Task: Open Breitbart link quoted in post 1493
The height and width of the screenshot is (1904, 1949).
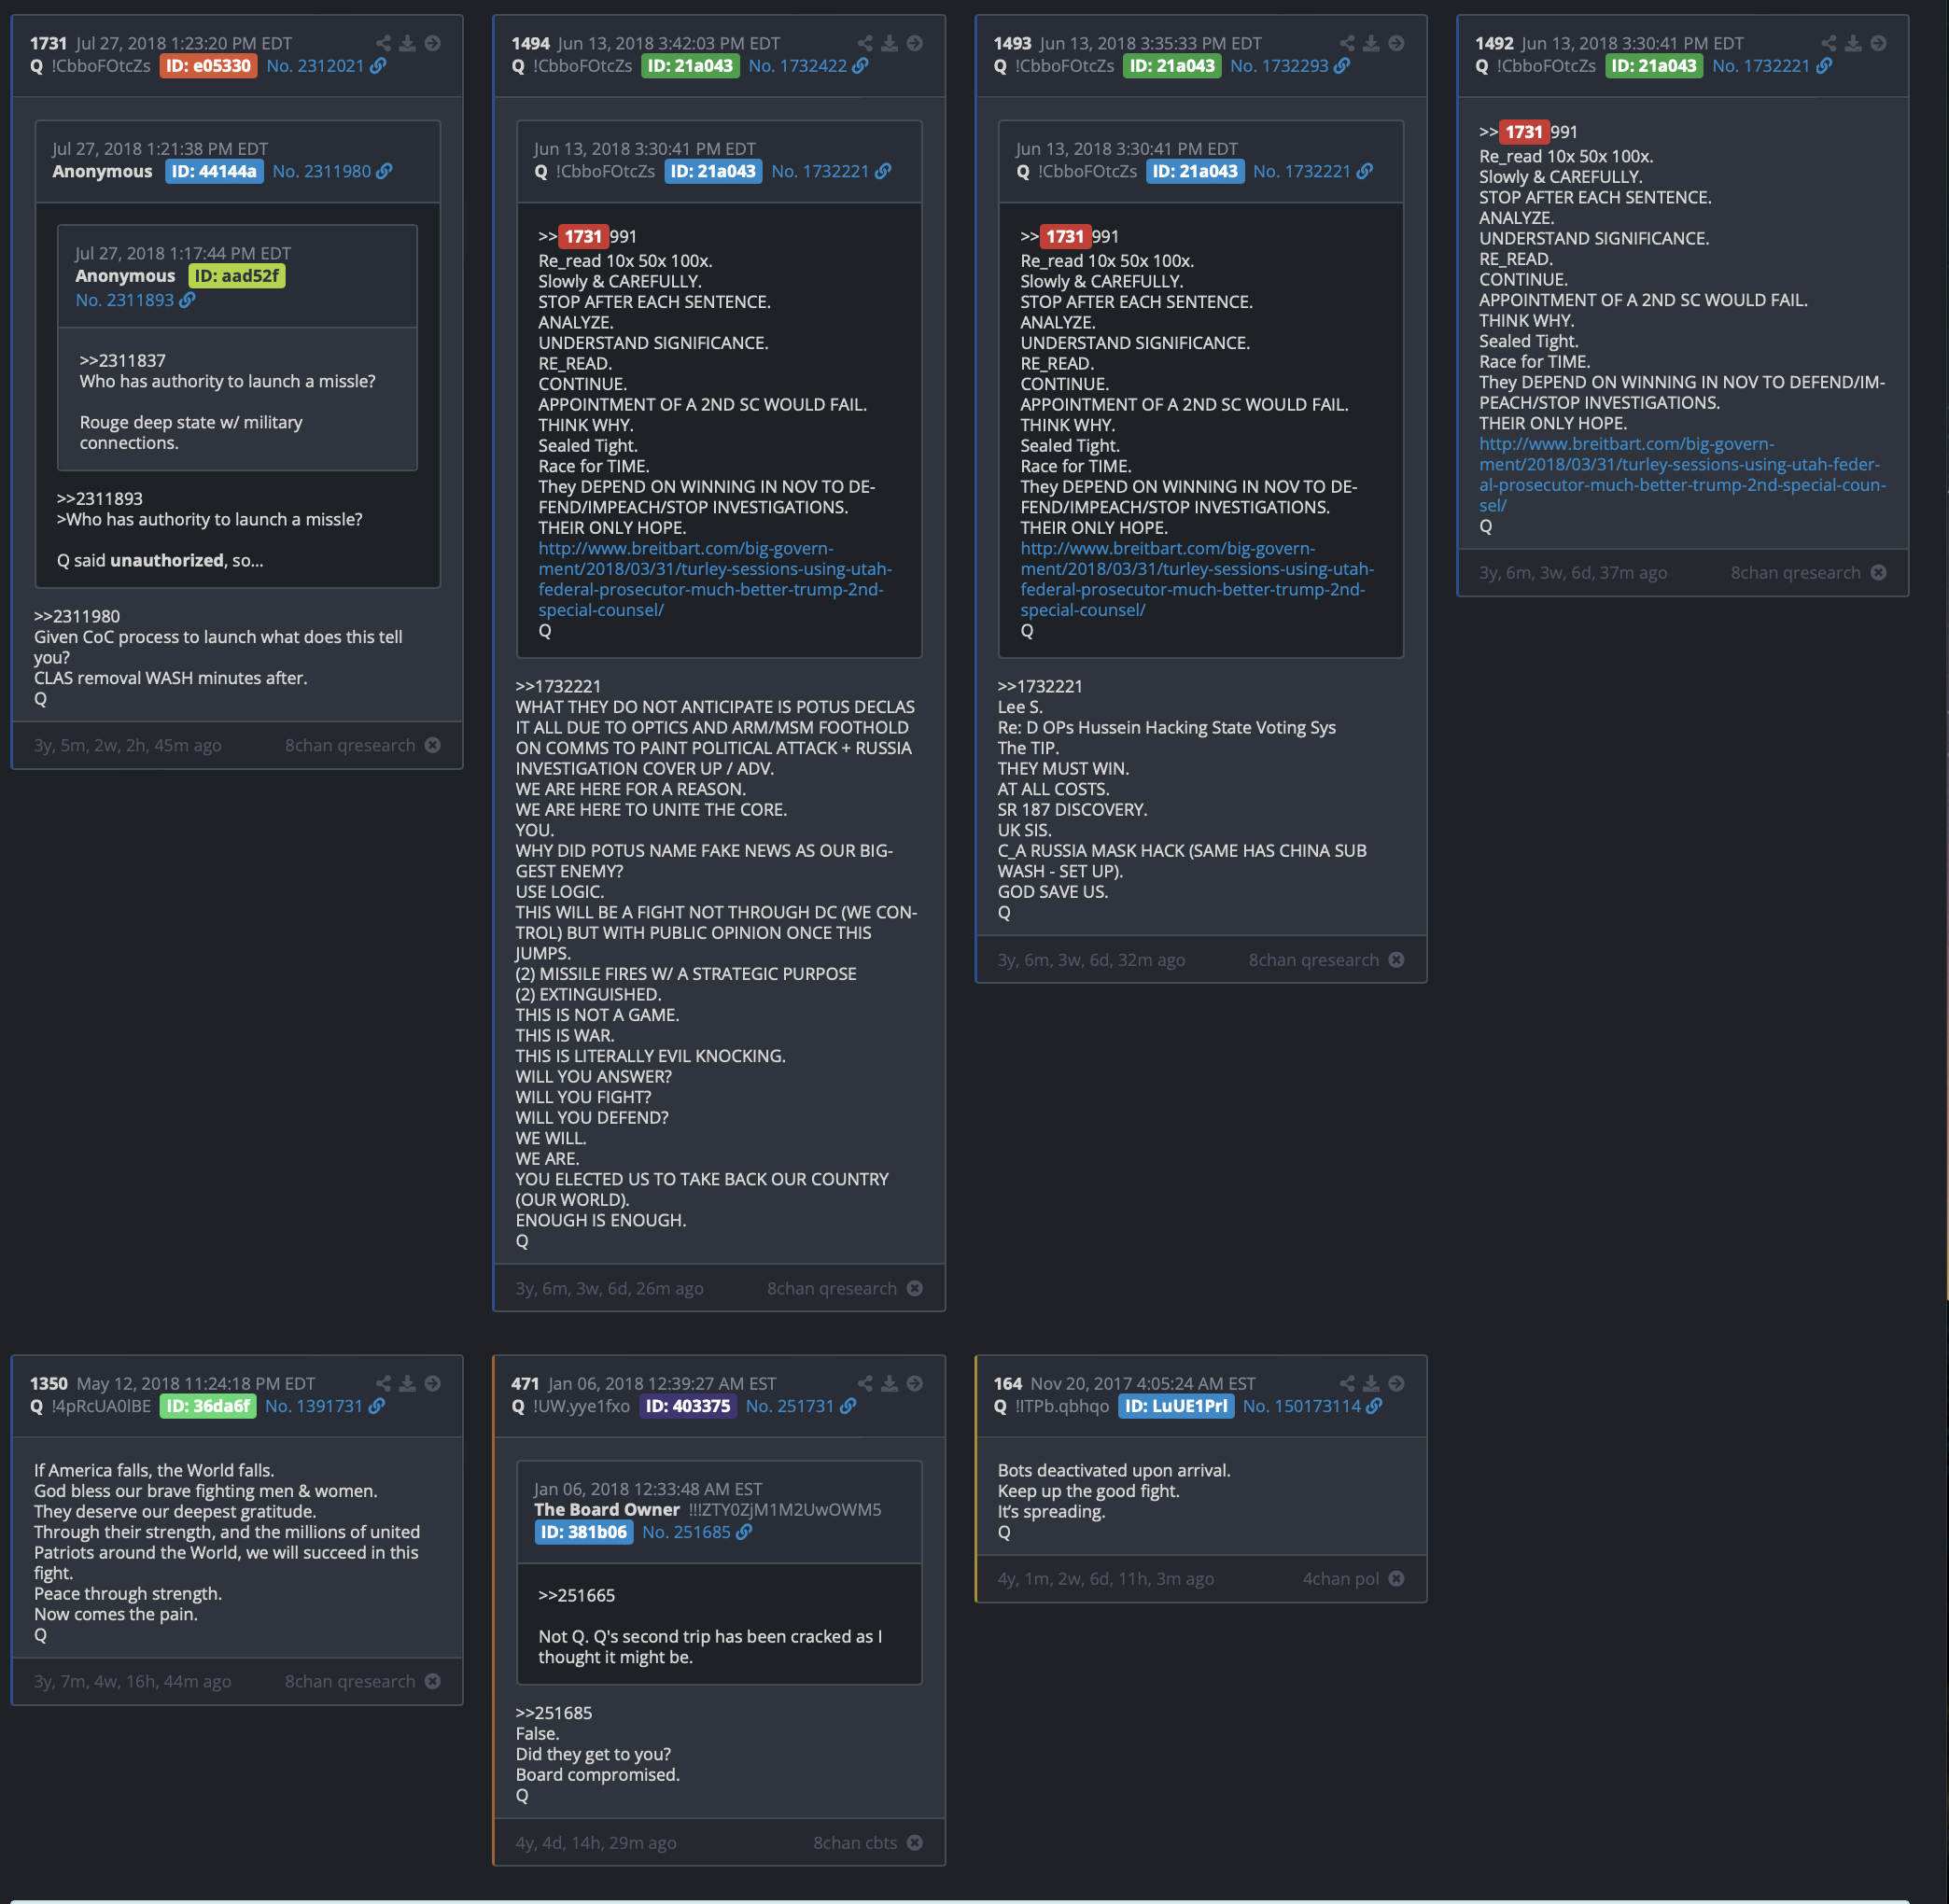Action: point(1197,579)
